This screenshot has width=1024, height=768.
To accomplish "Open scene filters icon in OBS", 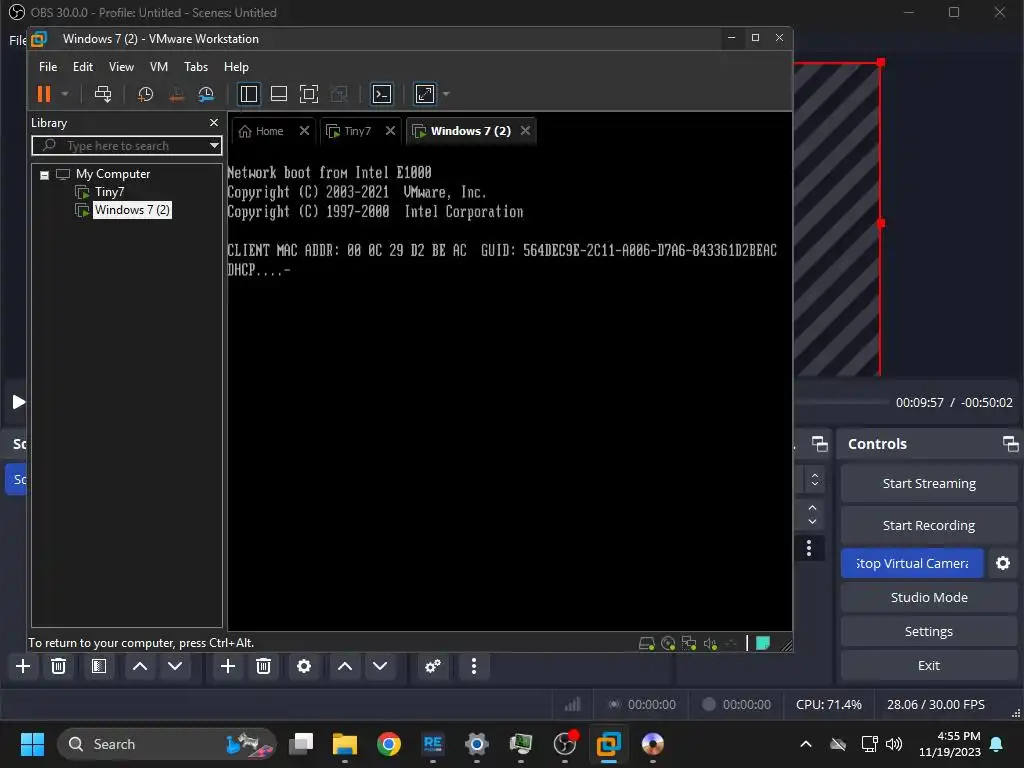I will pos(99,666).
